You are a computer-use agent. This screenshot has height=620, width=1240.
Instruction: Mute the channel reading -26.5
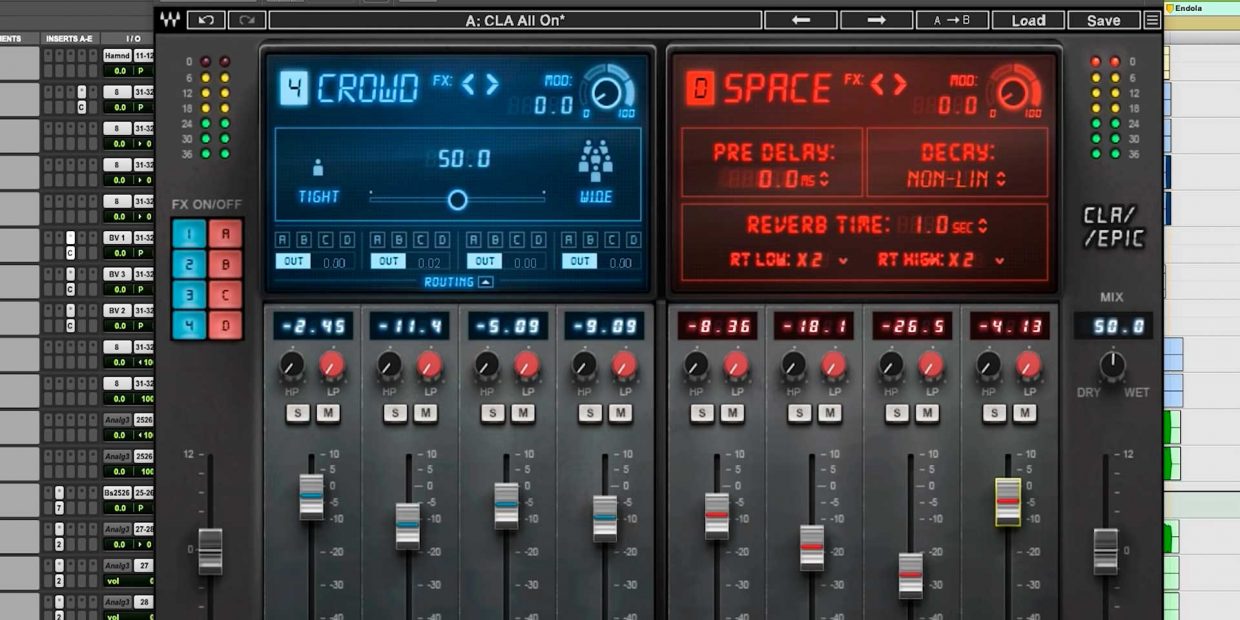click(927, 413)
